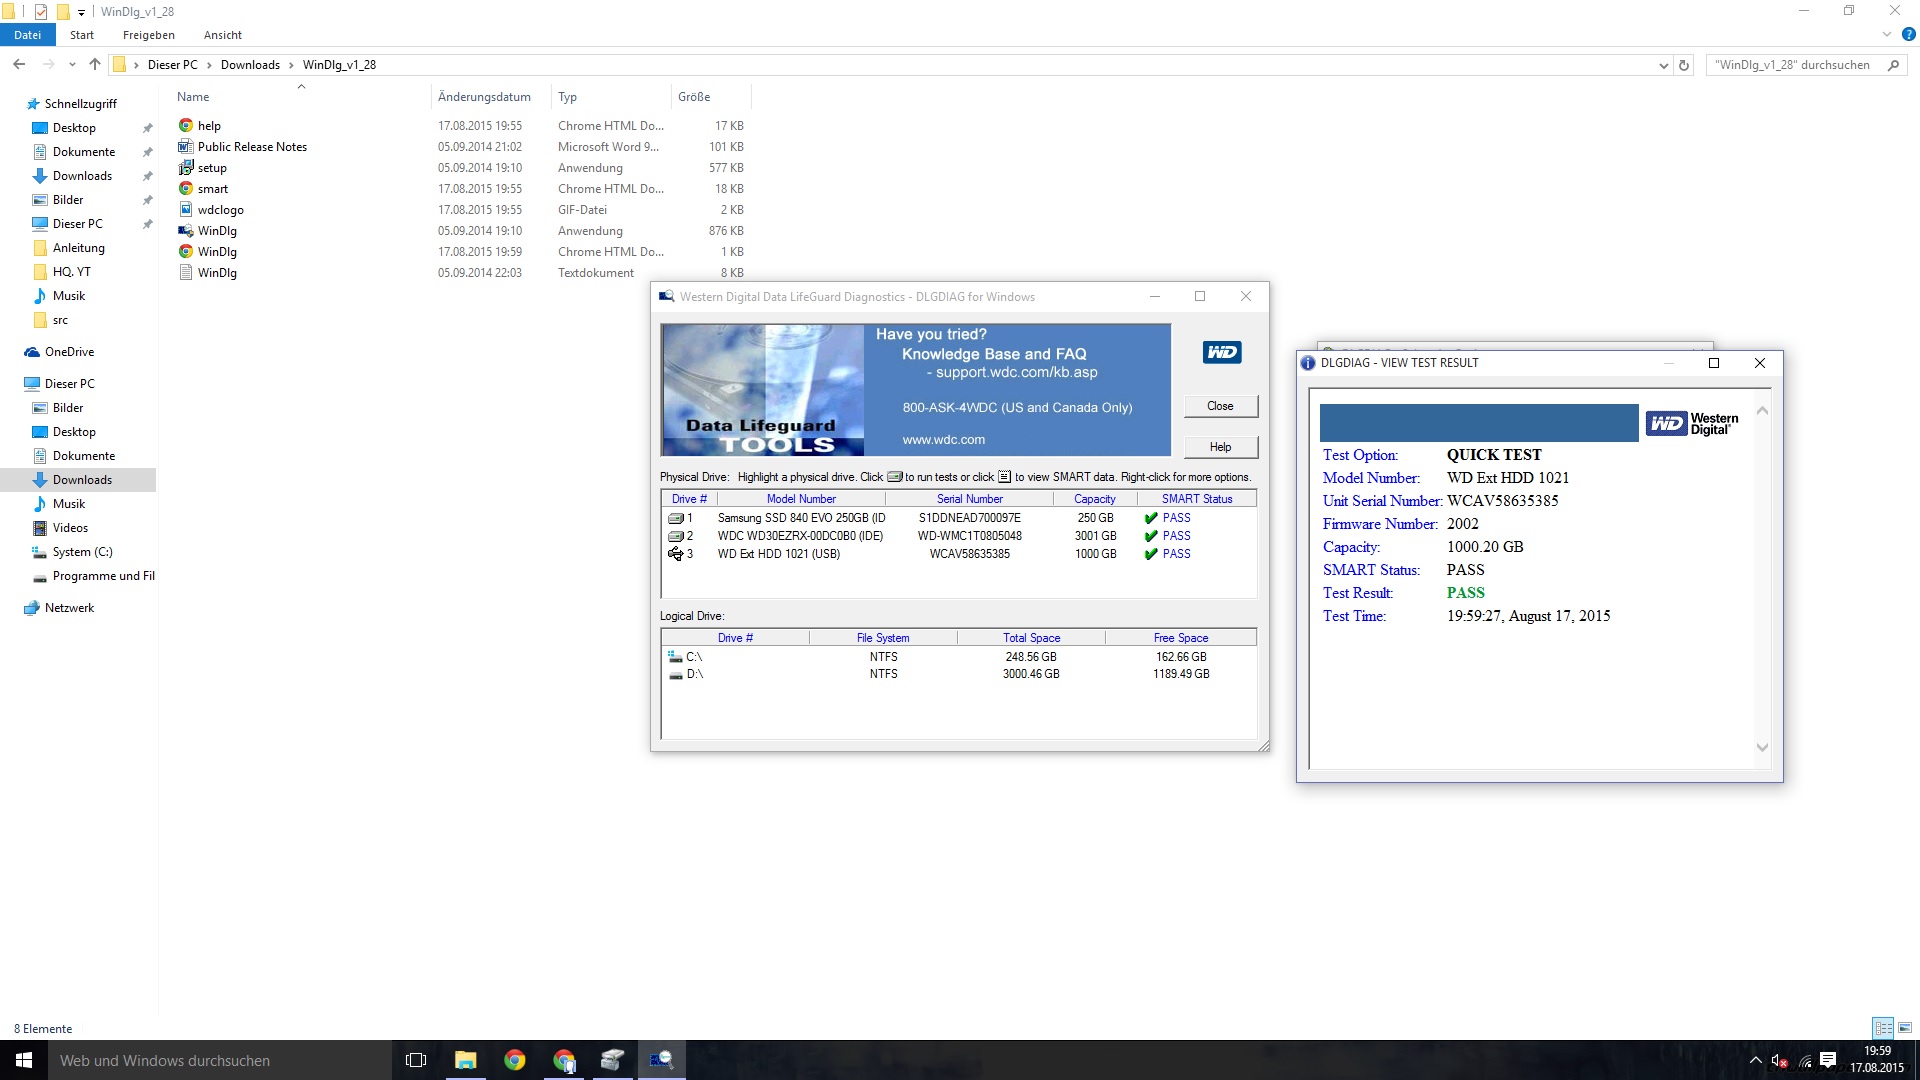Click the Data LifeGuard taskbar icon
This screenshot has height=1080, width=1920.
[x=661, y=1060]
